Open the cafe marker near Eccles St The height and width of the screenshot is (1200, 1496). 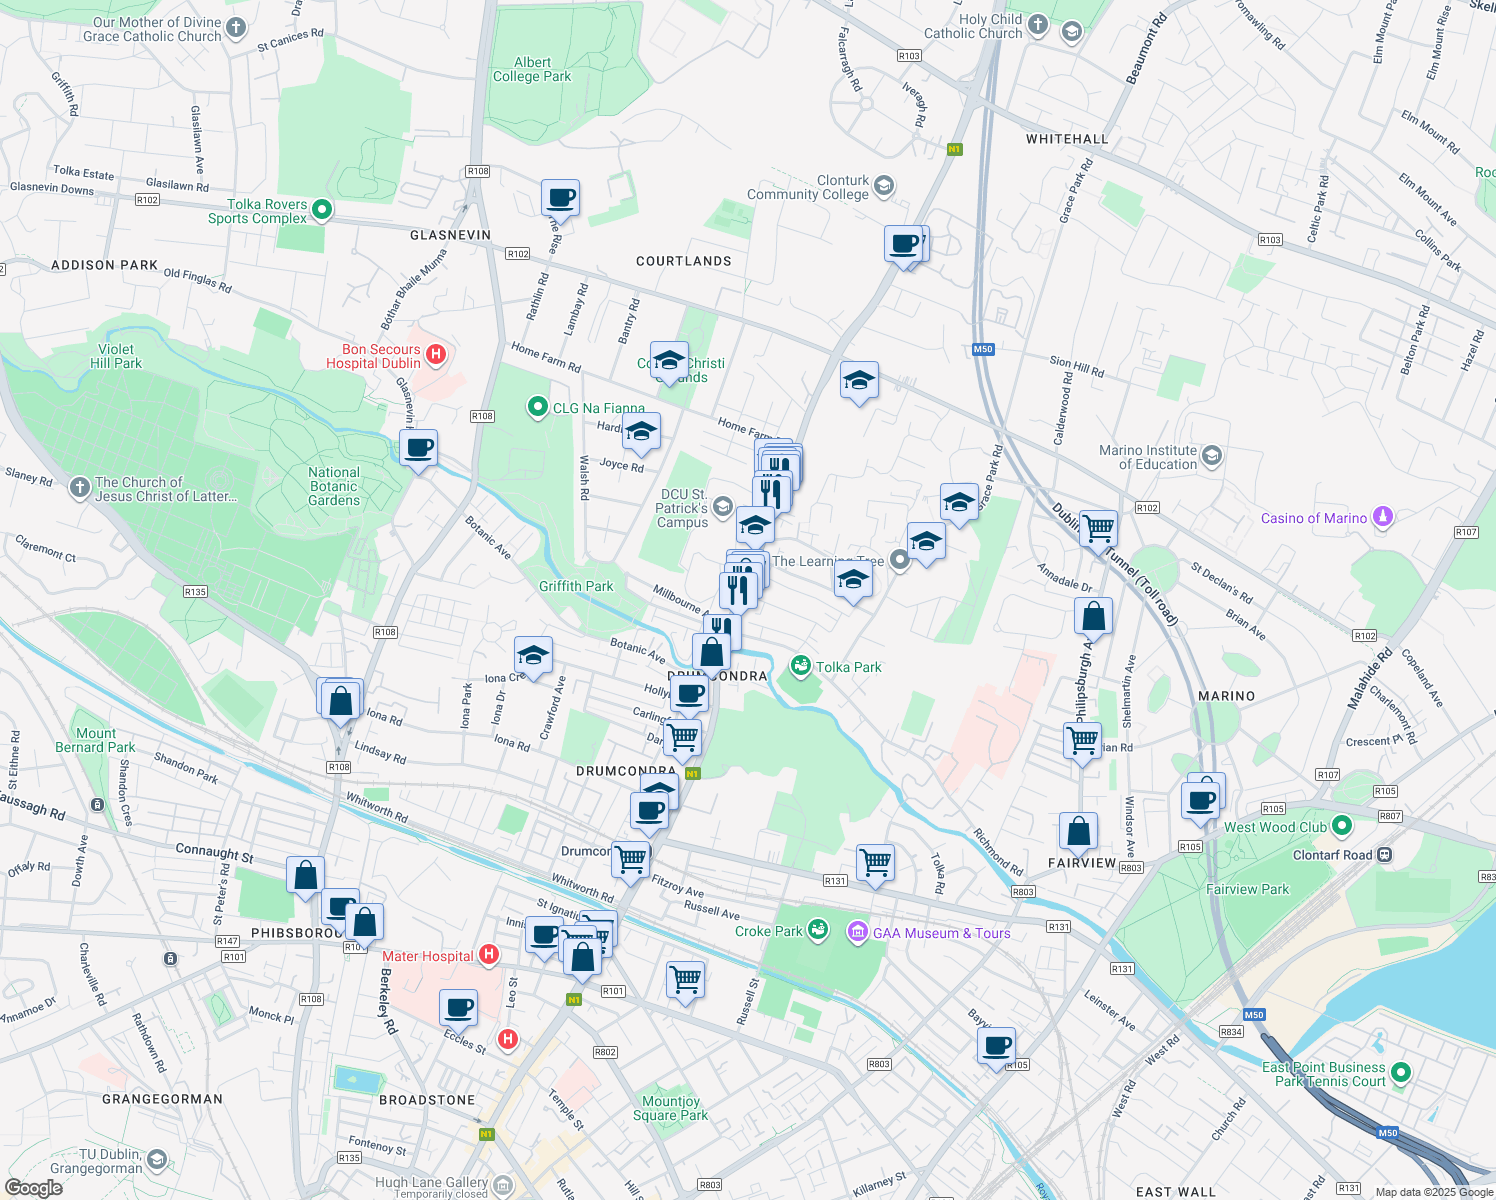click(458, 1008)
